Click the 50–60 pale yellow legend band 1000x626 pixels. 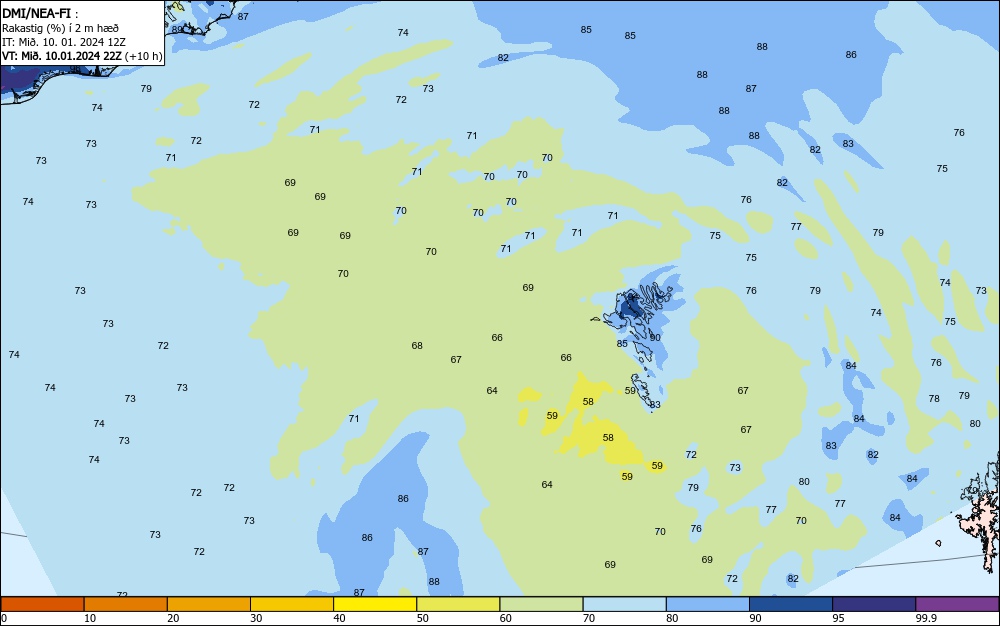(458, 604)
